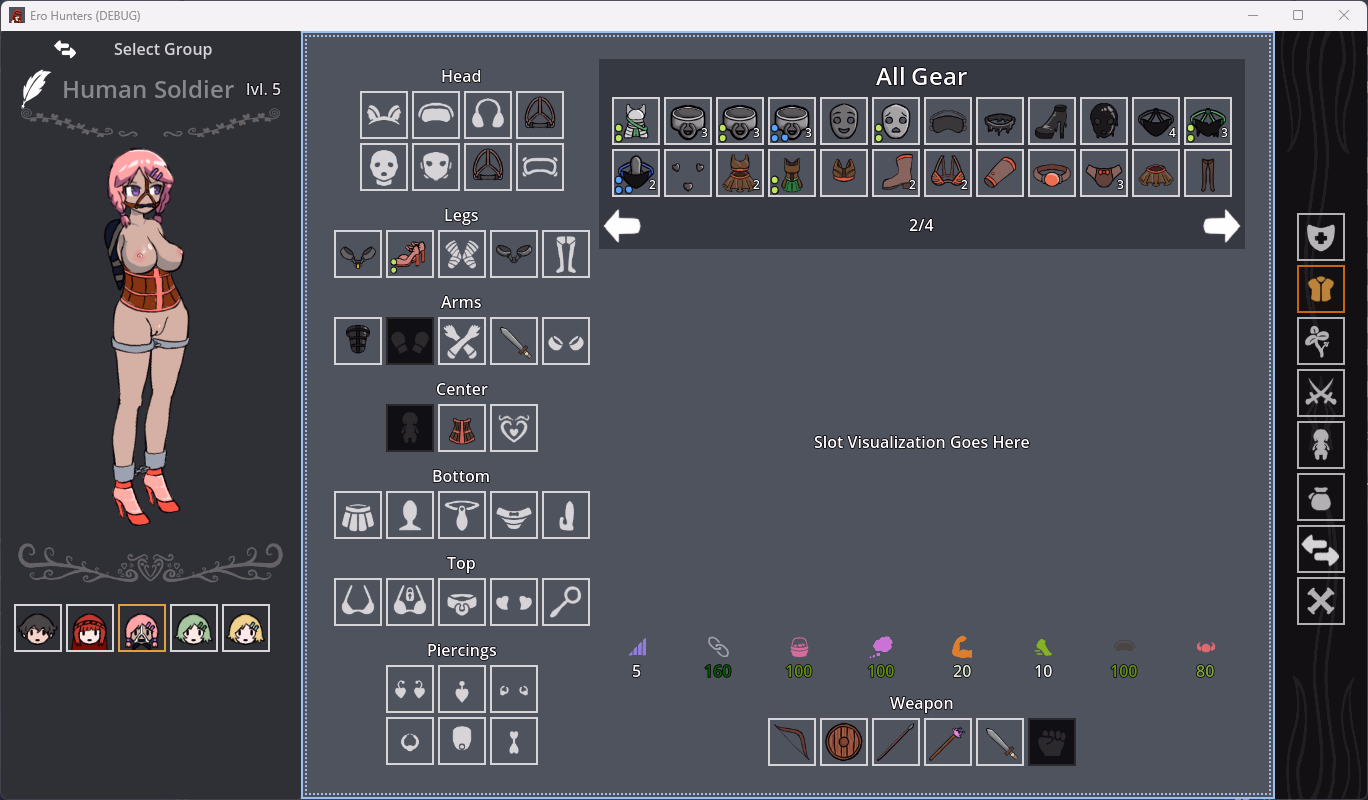
Task: Select the brown skirt gear item
Action: pos(1156,173)
